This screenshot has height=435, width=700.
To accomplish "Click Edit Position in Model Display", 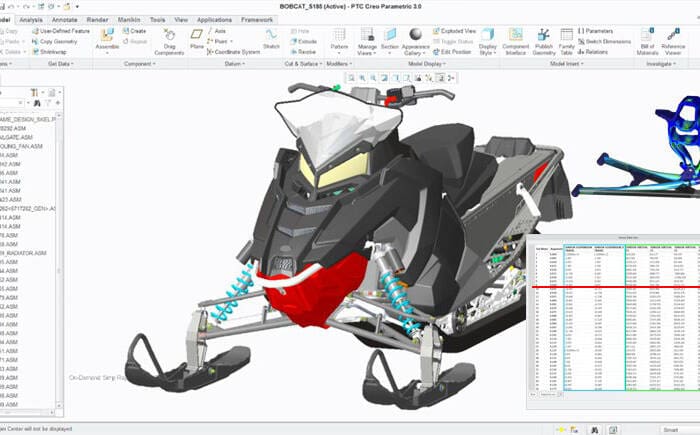I will click(452, 52).
